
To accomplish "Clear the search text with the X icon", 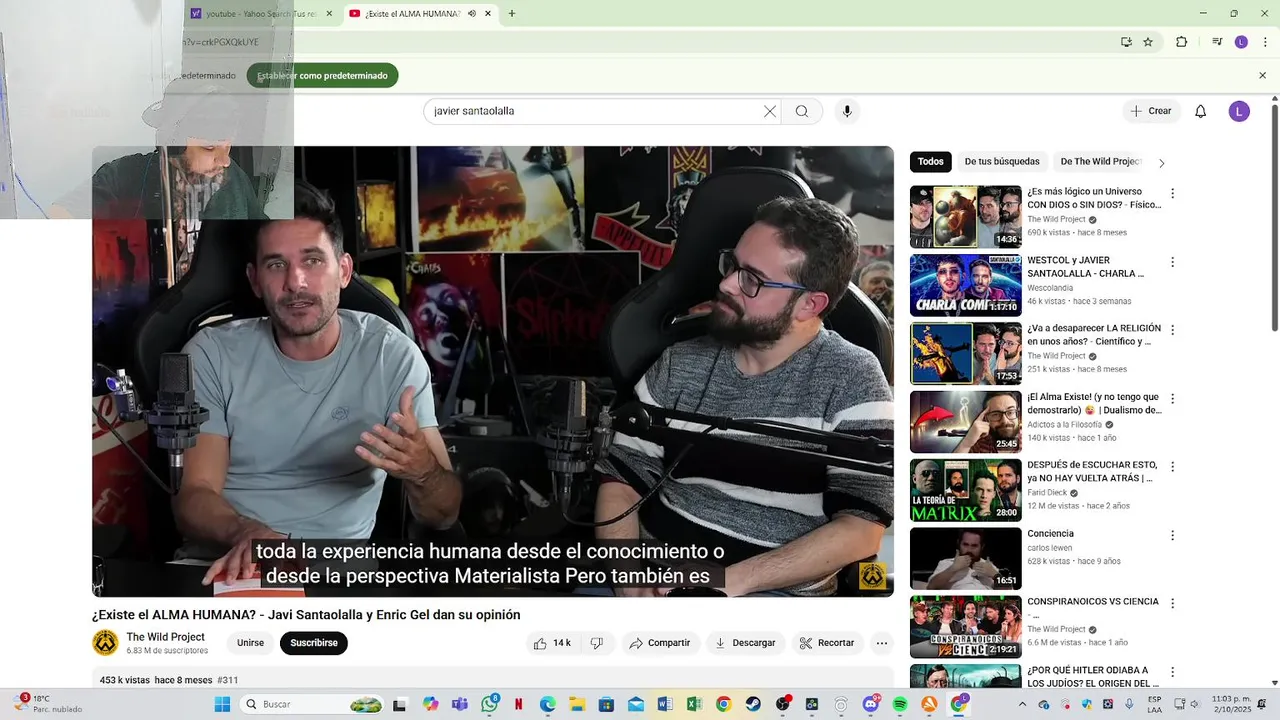I will pos(770,111).
